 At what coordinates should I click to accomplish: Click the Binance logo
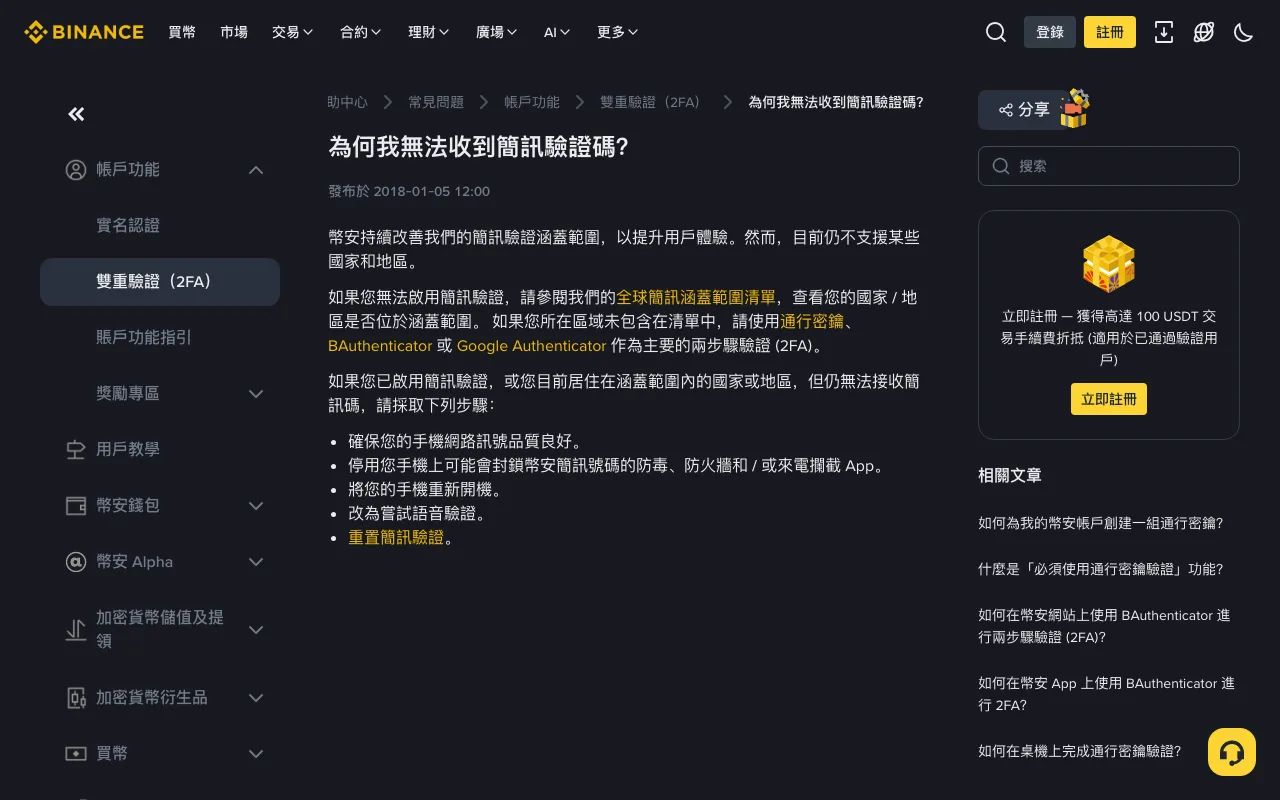(x=84, y=32)
